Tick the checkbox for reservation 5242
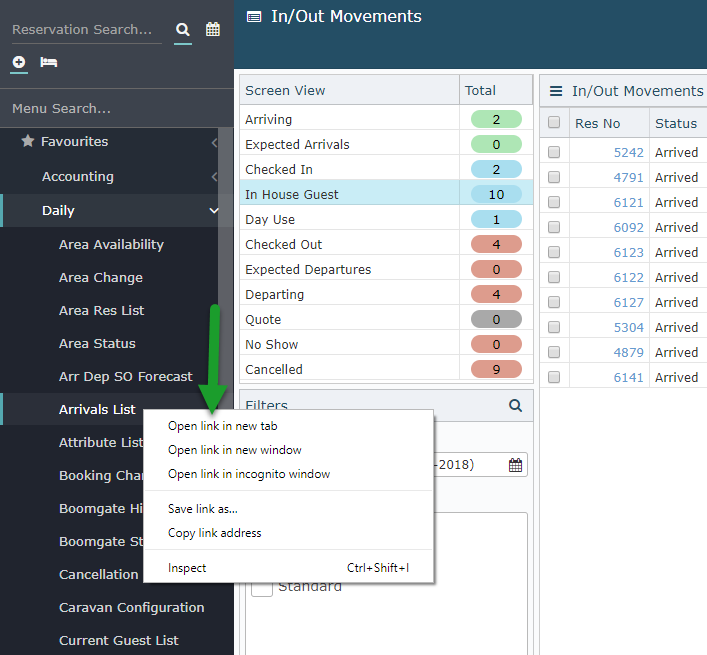 coord(554,152)
